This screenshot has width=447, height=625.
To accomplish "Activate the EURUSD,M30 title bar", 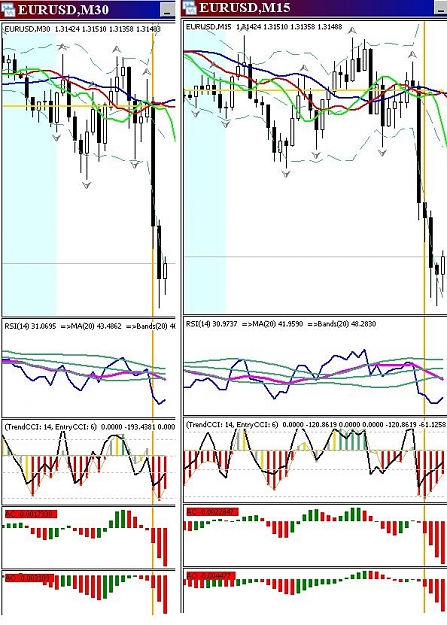I will click(88, 10).
